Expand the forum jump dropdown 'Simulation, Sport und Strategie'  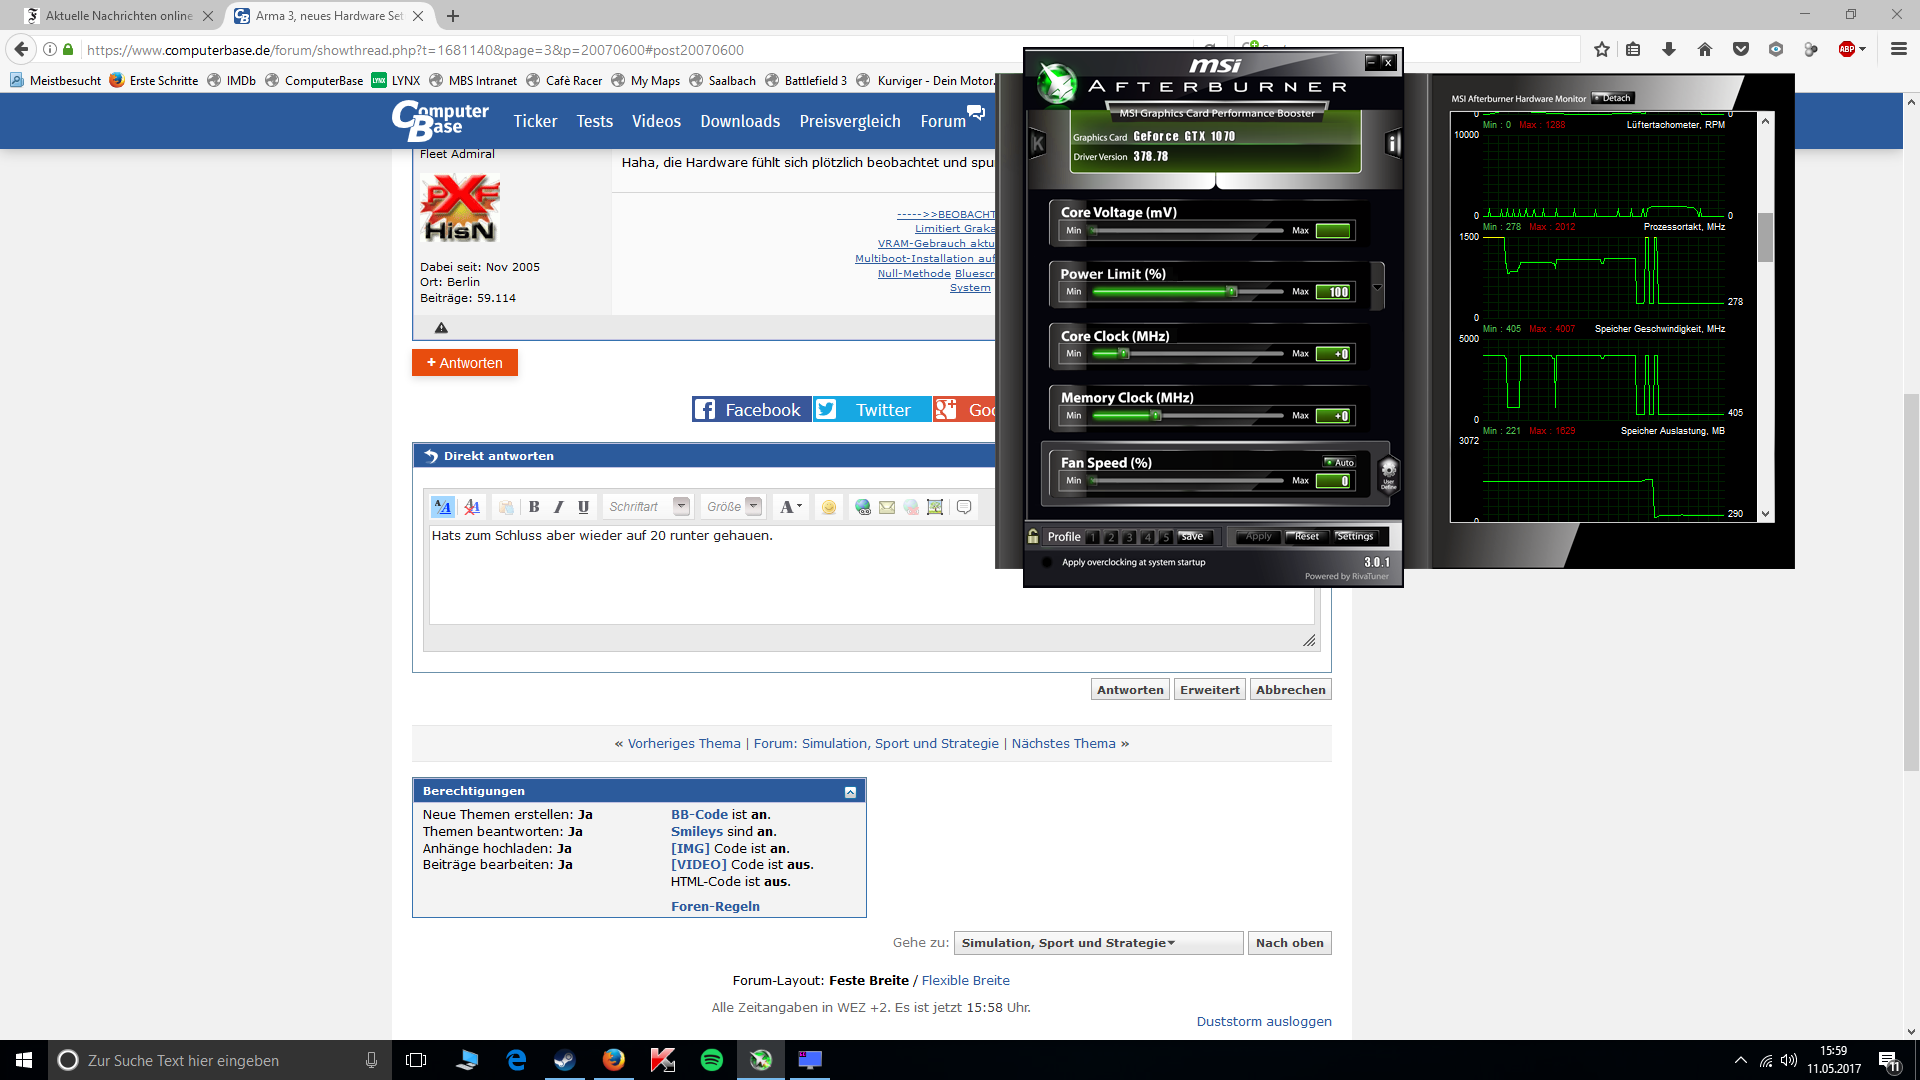click(1097, 943)
